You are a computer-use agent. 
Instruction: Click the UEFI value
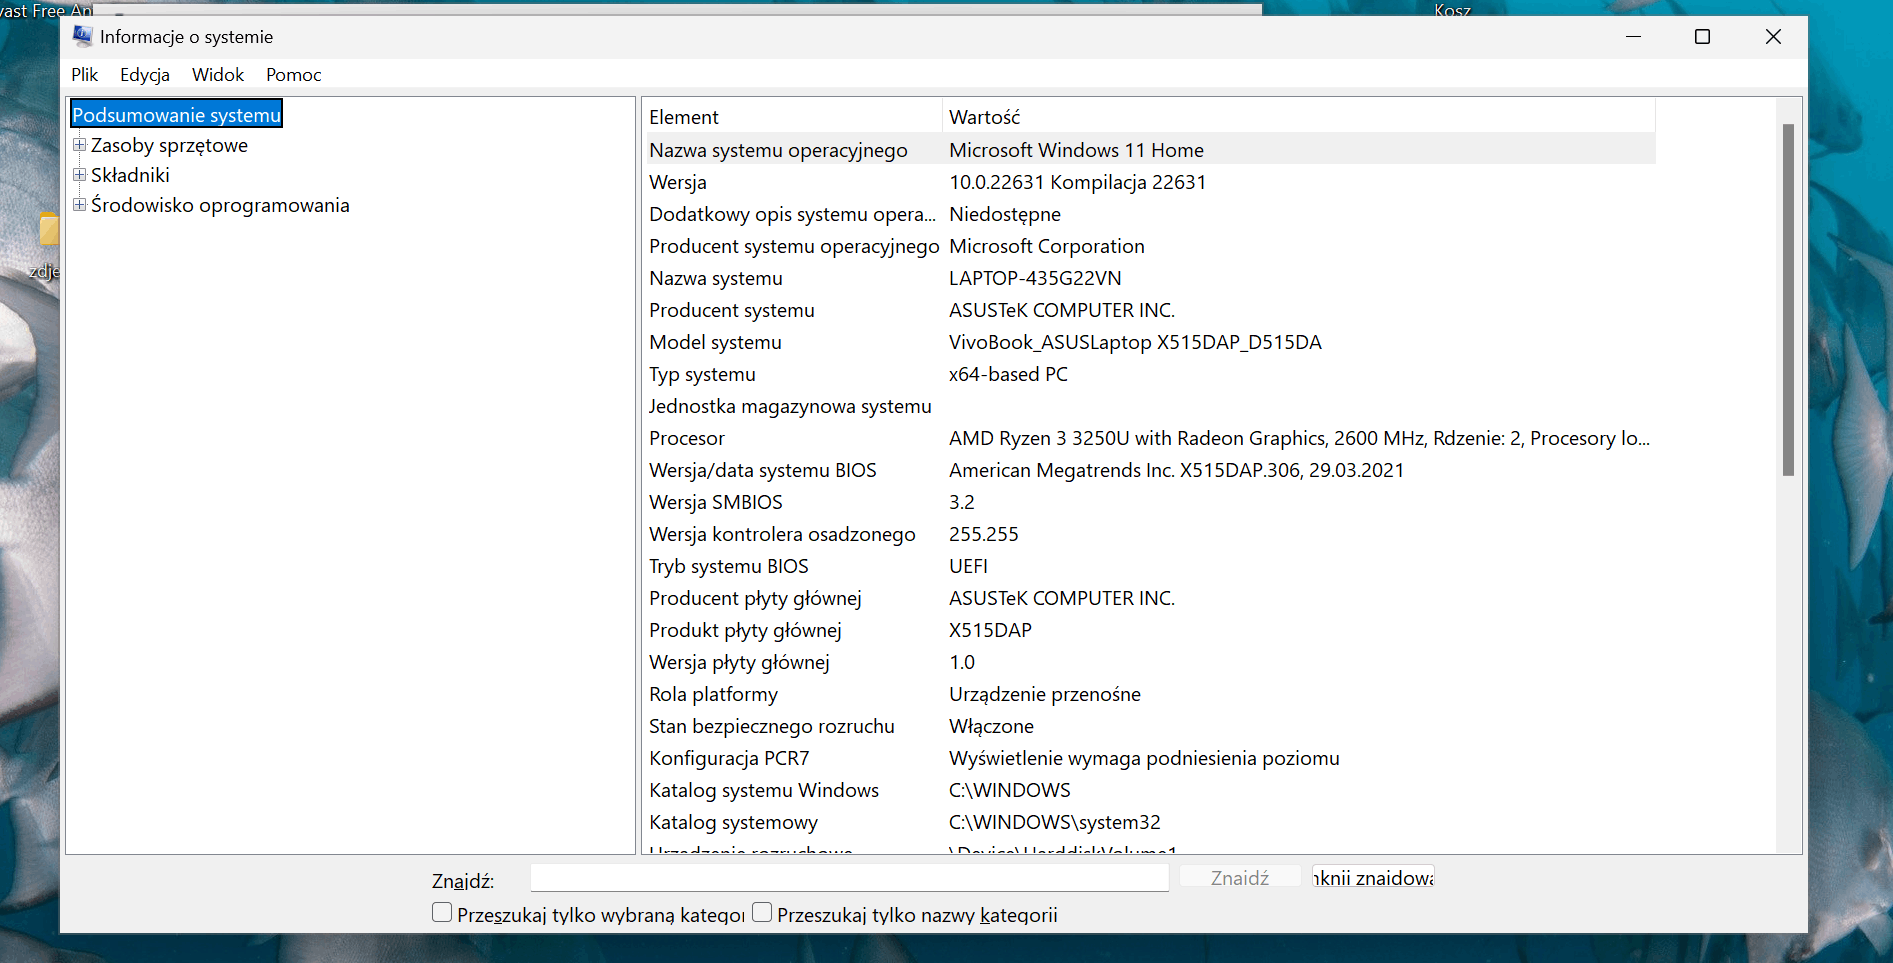[x=968, y=566]
